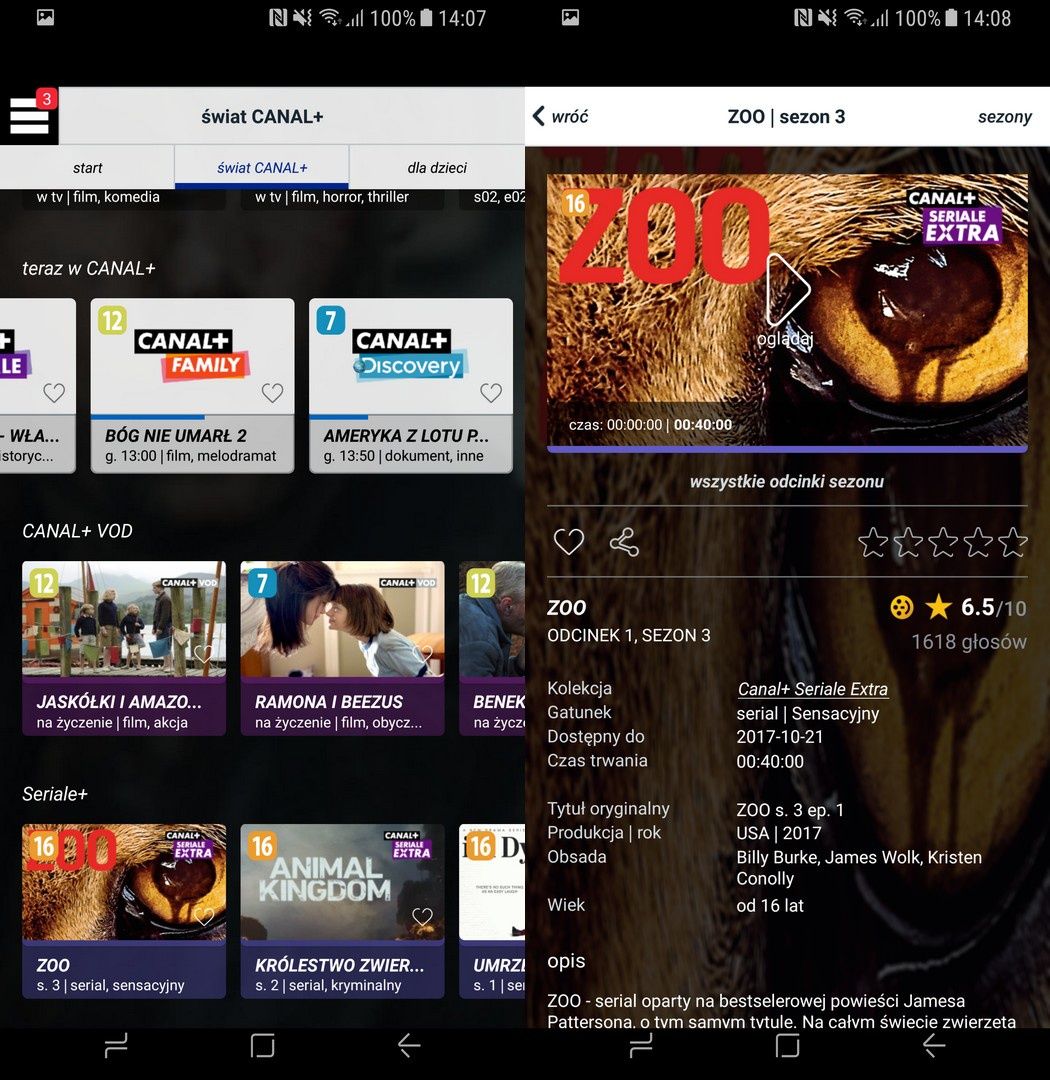Rate ZOO with four stars
The width and height of the screenshot is (1050, 1080).
[x=978, y=542]
